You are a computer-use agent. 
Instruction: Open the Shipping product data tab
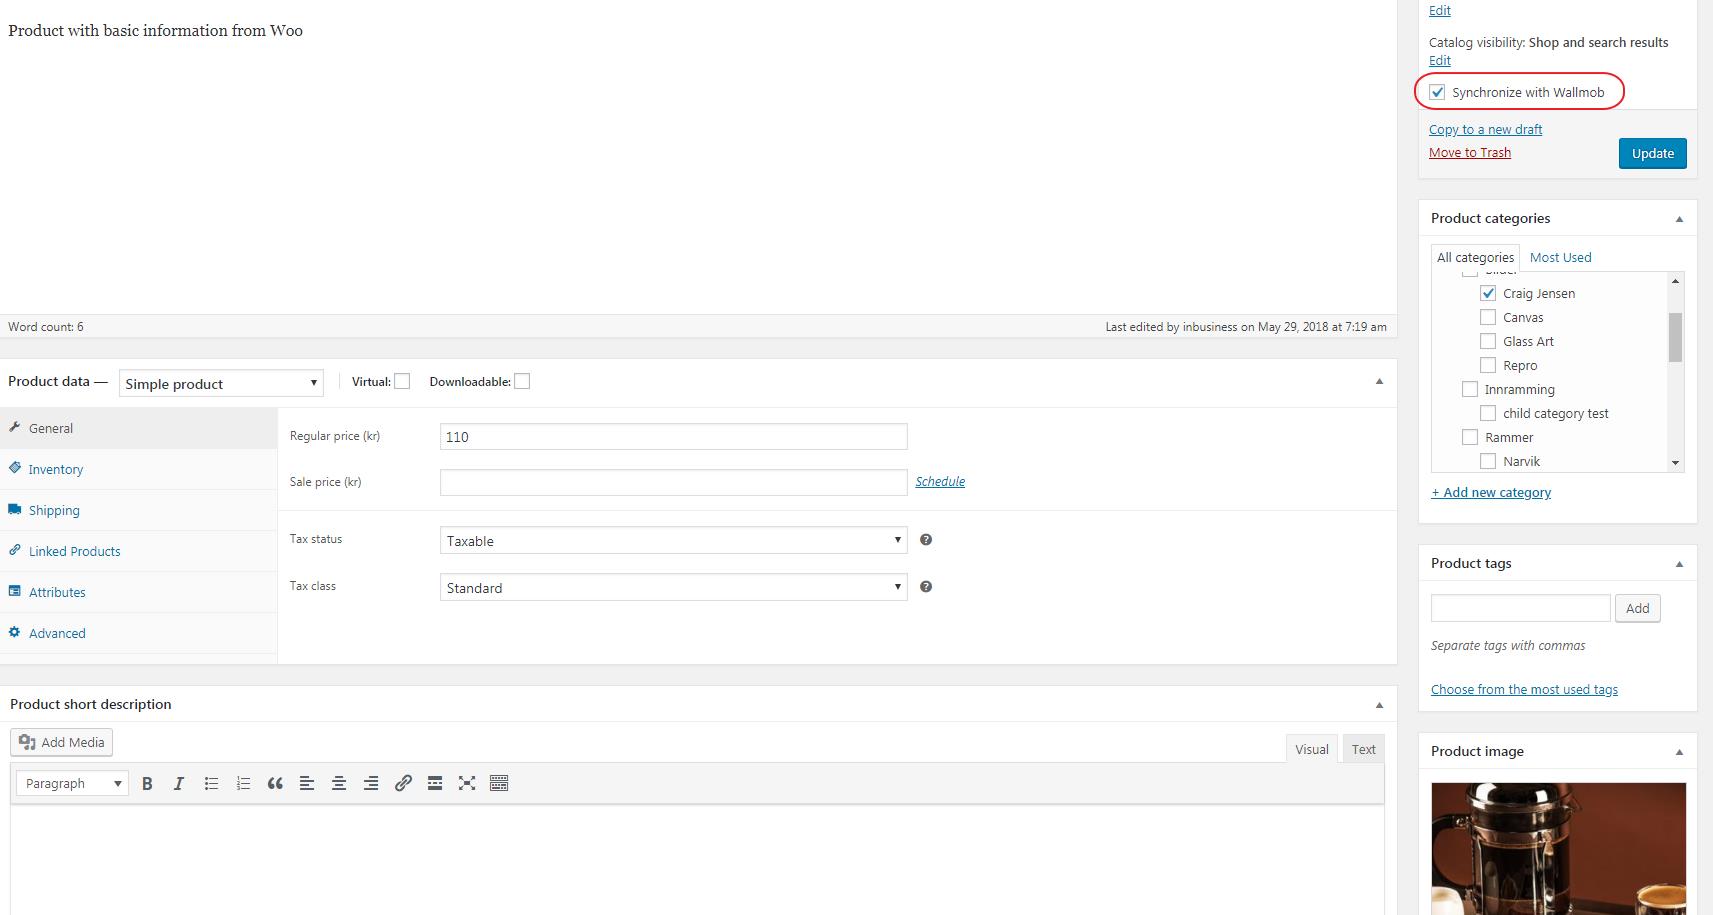(138, 510)
